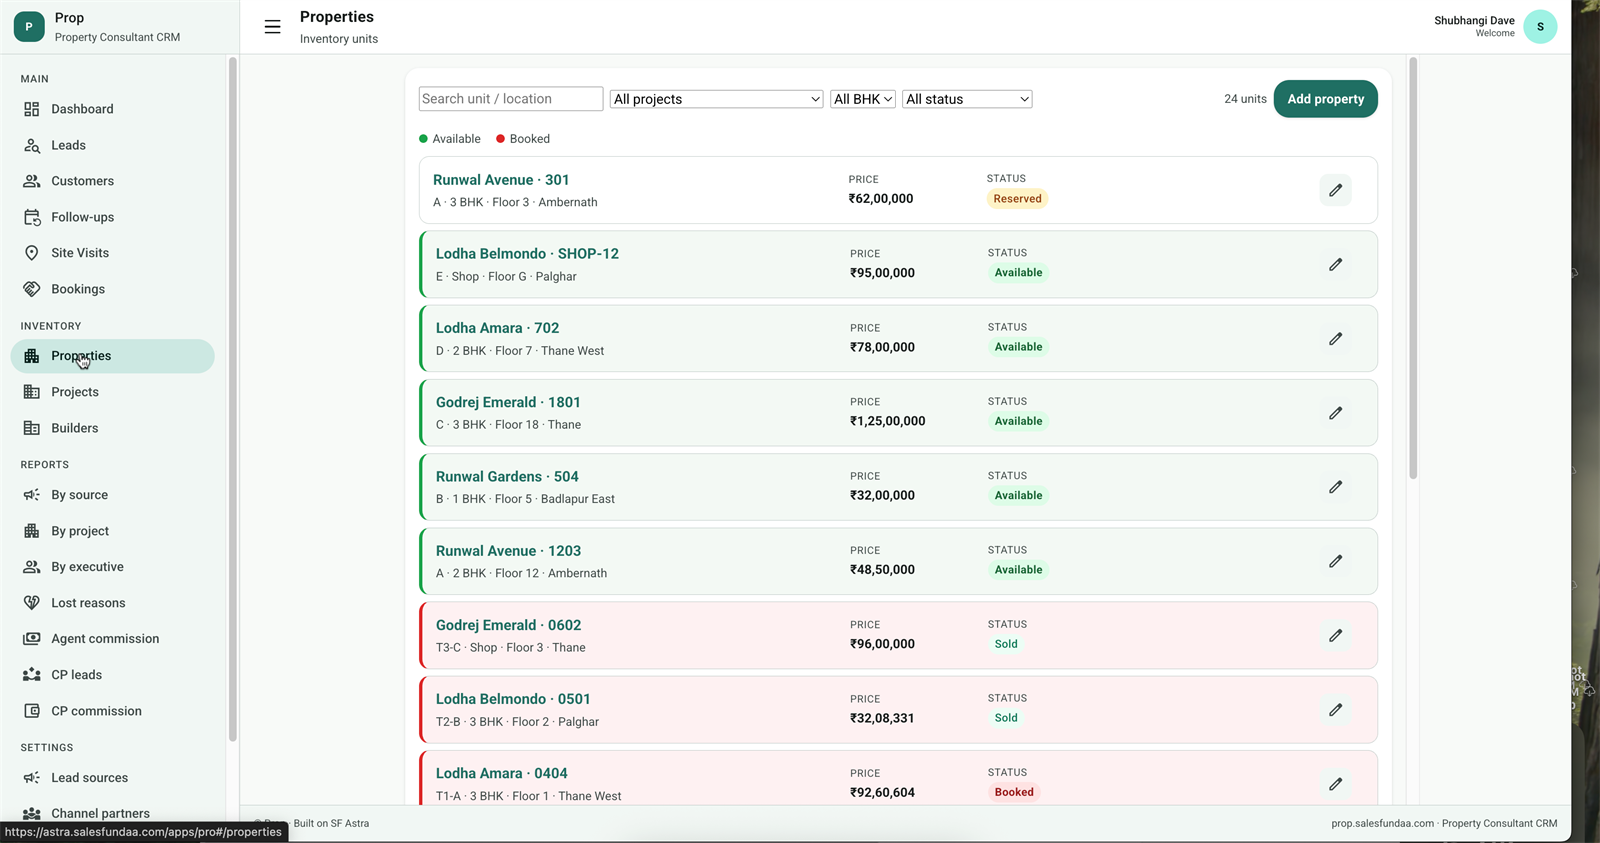
Task: Click the 24 units count text
Action: (1245, 99)
